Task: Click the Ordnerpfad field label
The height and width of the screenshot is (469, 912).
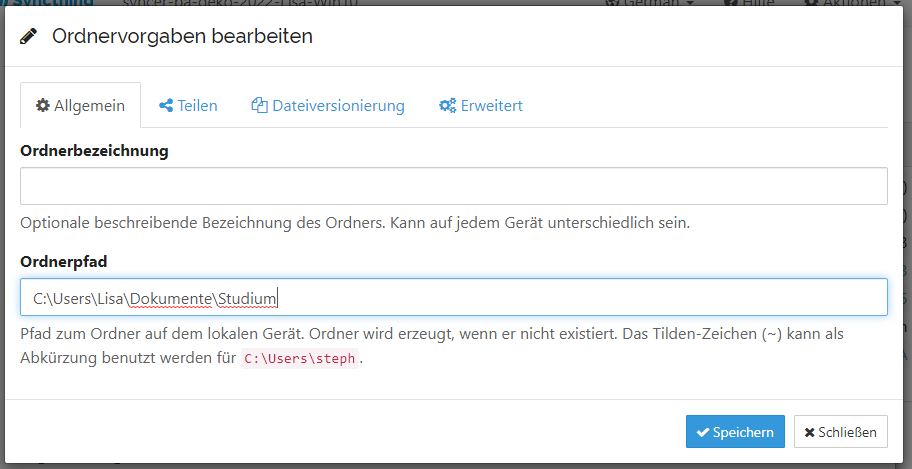Action: coord(63,260)
